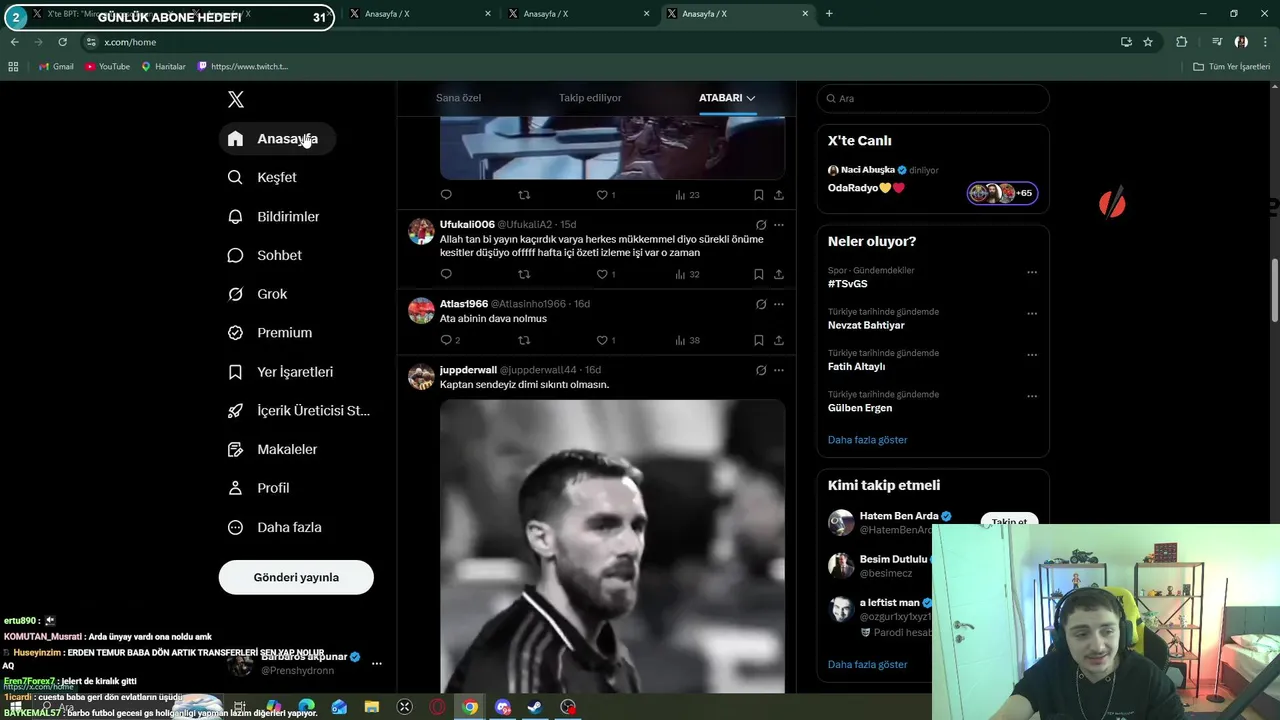The height and width of the screenshot is (720, 1280).
Task: Open Grok from the sidebar
Action: pos(260,294)
